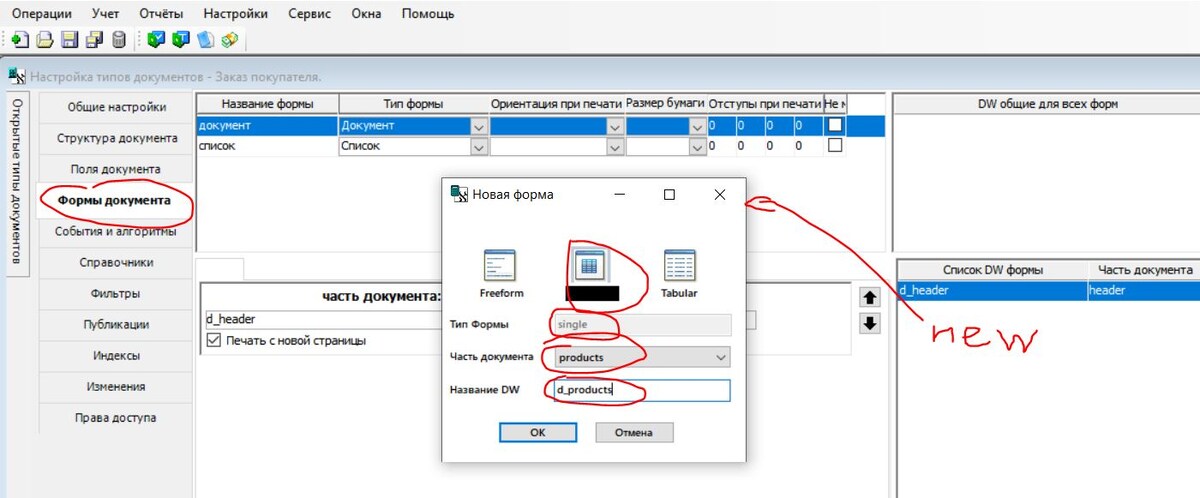The image size is (1200, 498).
Task: Open the Помощь menu
Action: (x=428, y=14)
